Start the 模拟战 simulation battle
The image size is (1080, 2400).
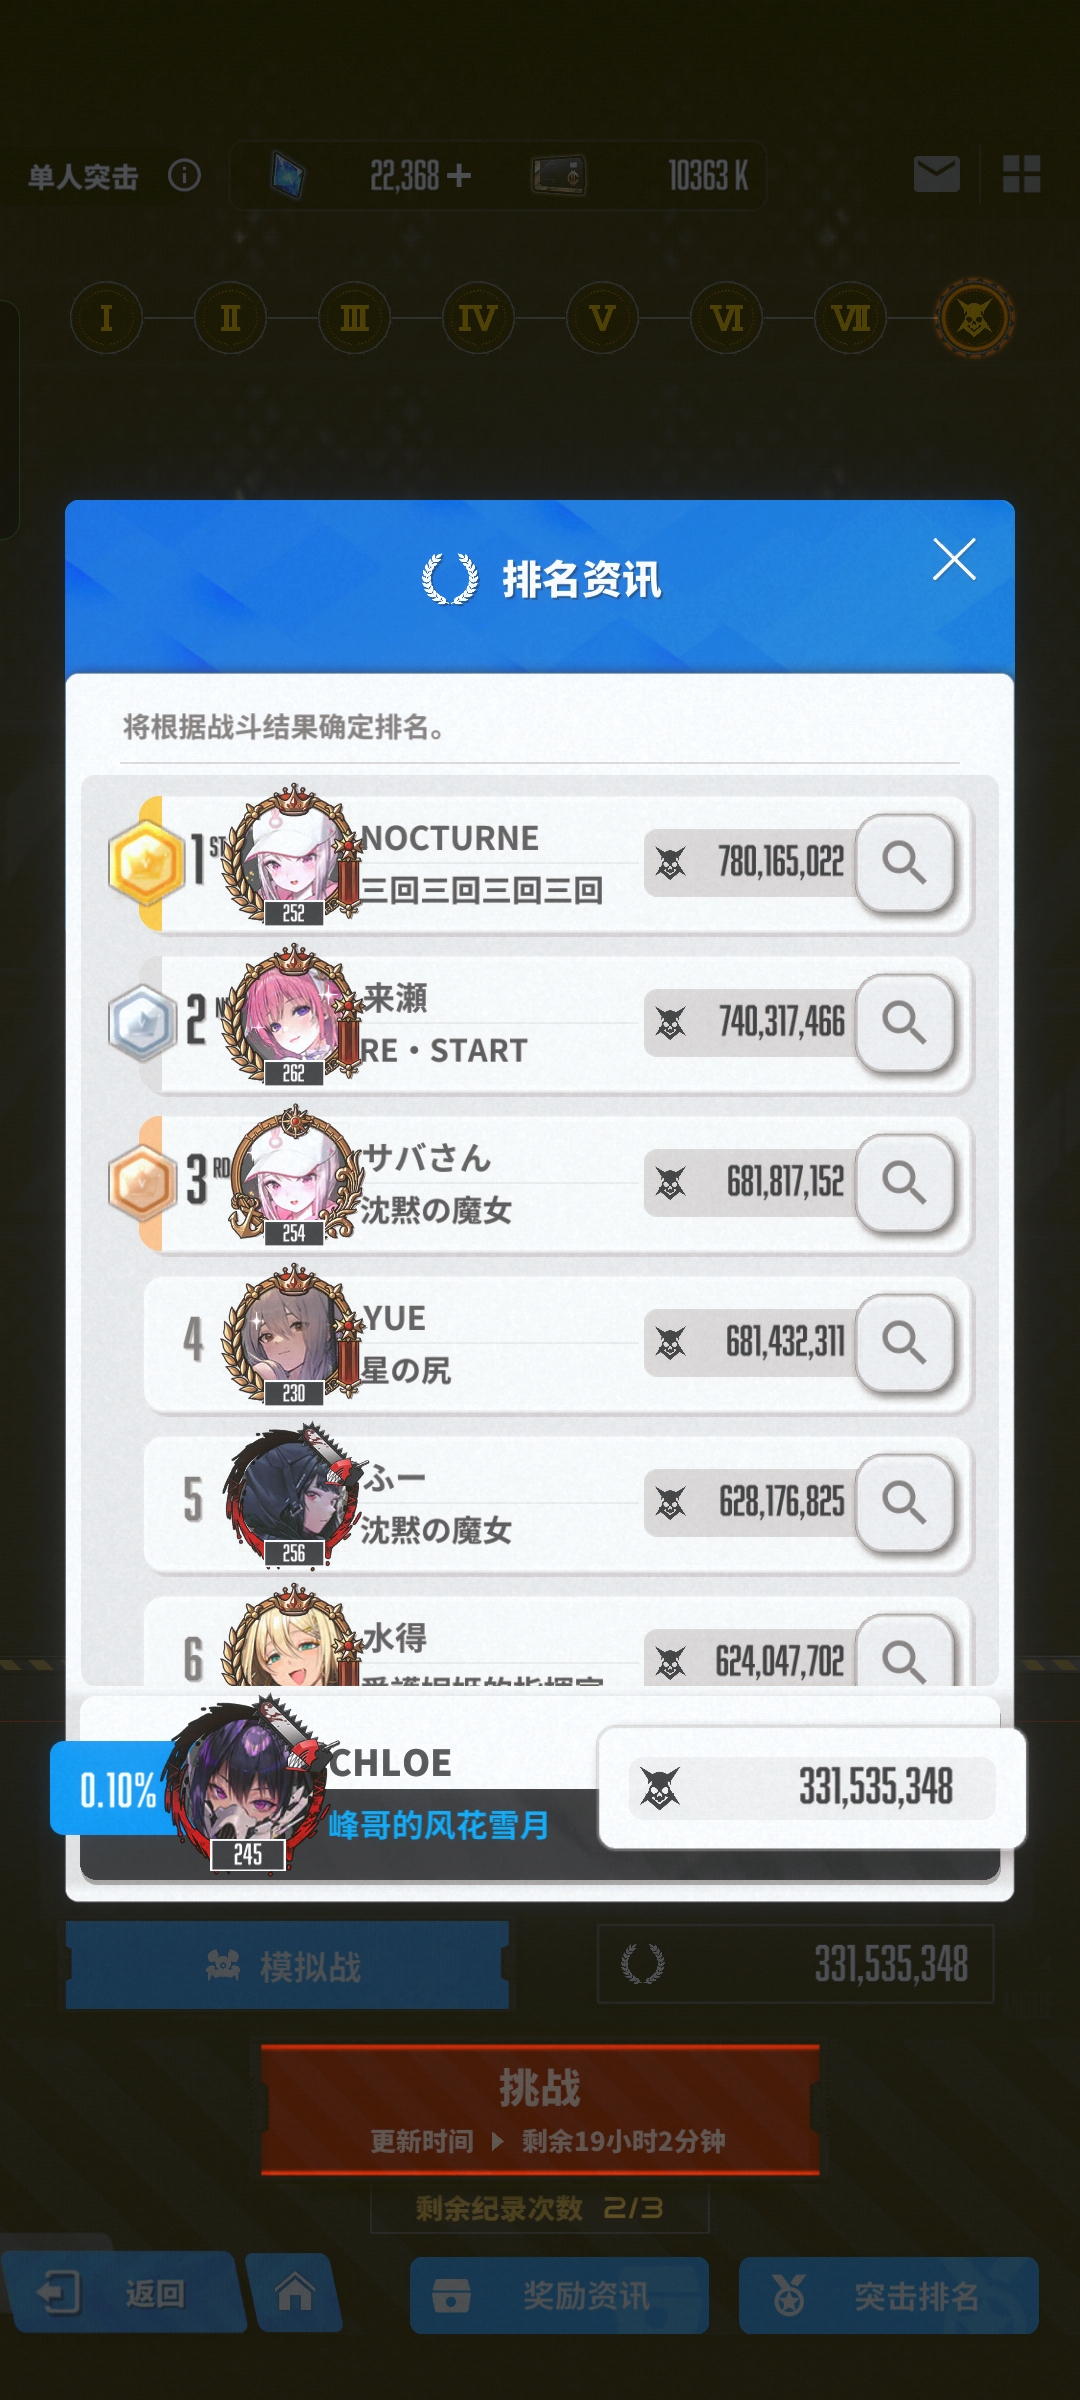pyautogui.click(x=287, y=1965)
